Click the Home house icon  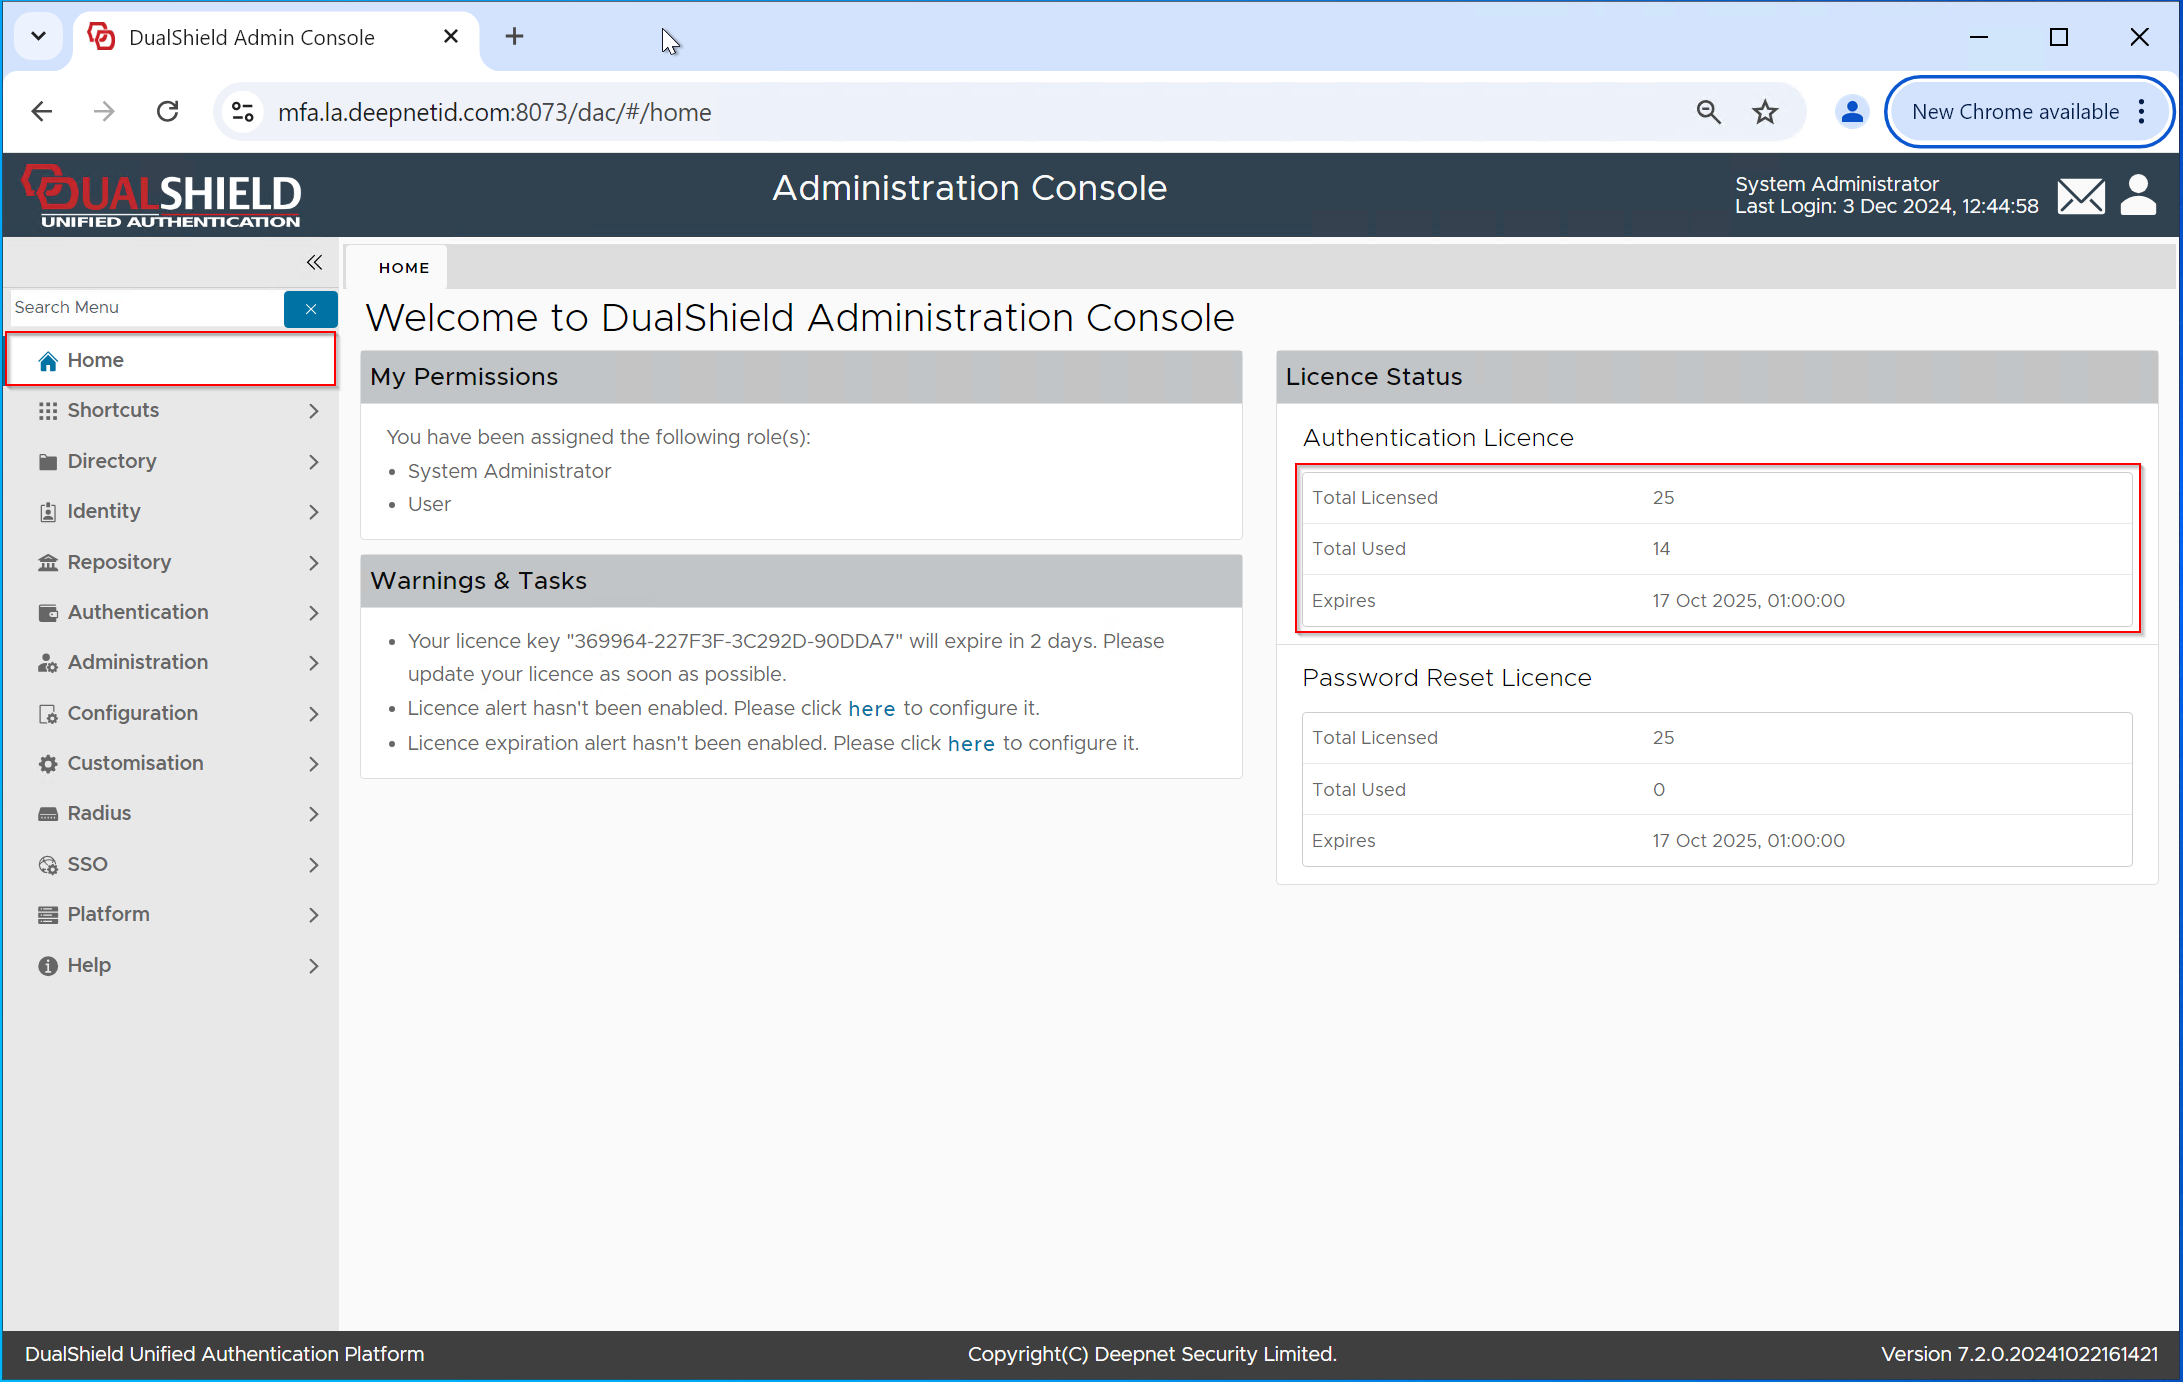[48, 361]
